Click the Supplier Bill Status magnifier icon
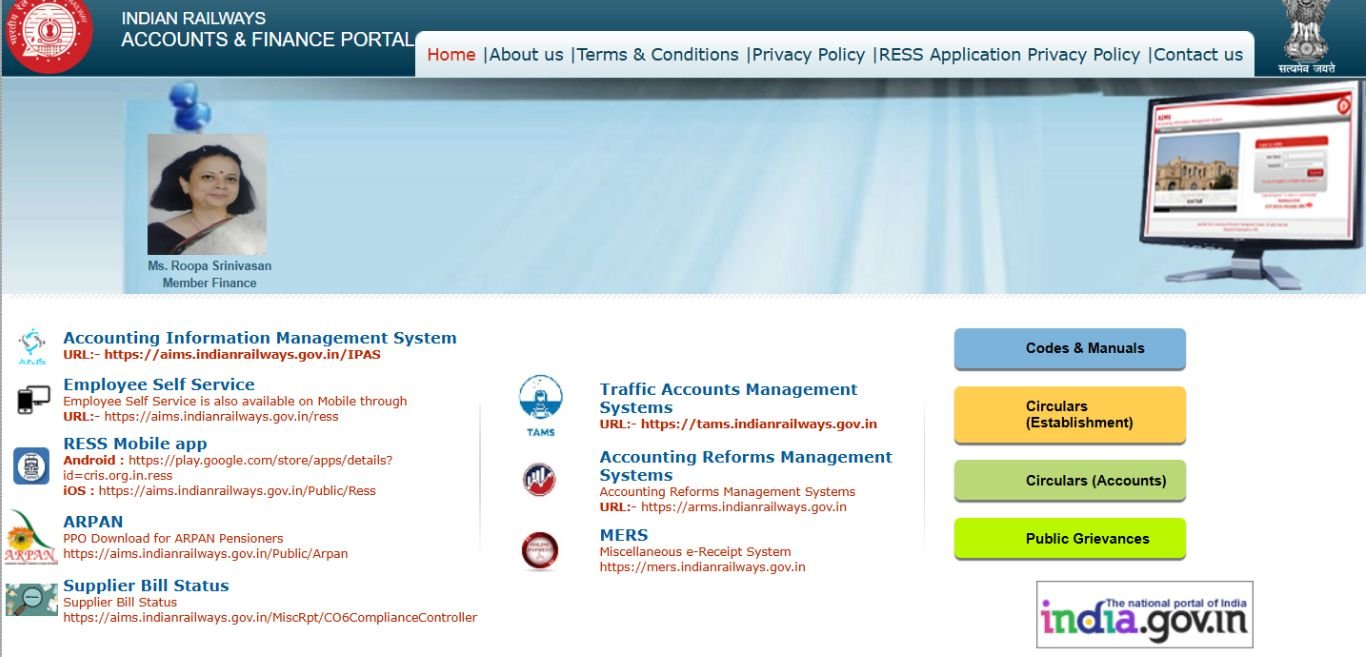 [x=31, y=600]
